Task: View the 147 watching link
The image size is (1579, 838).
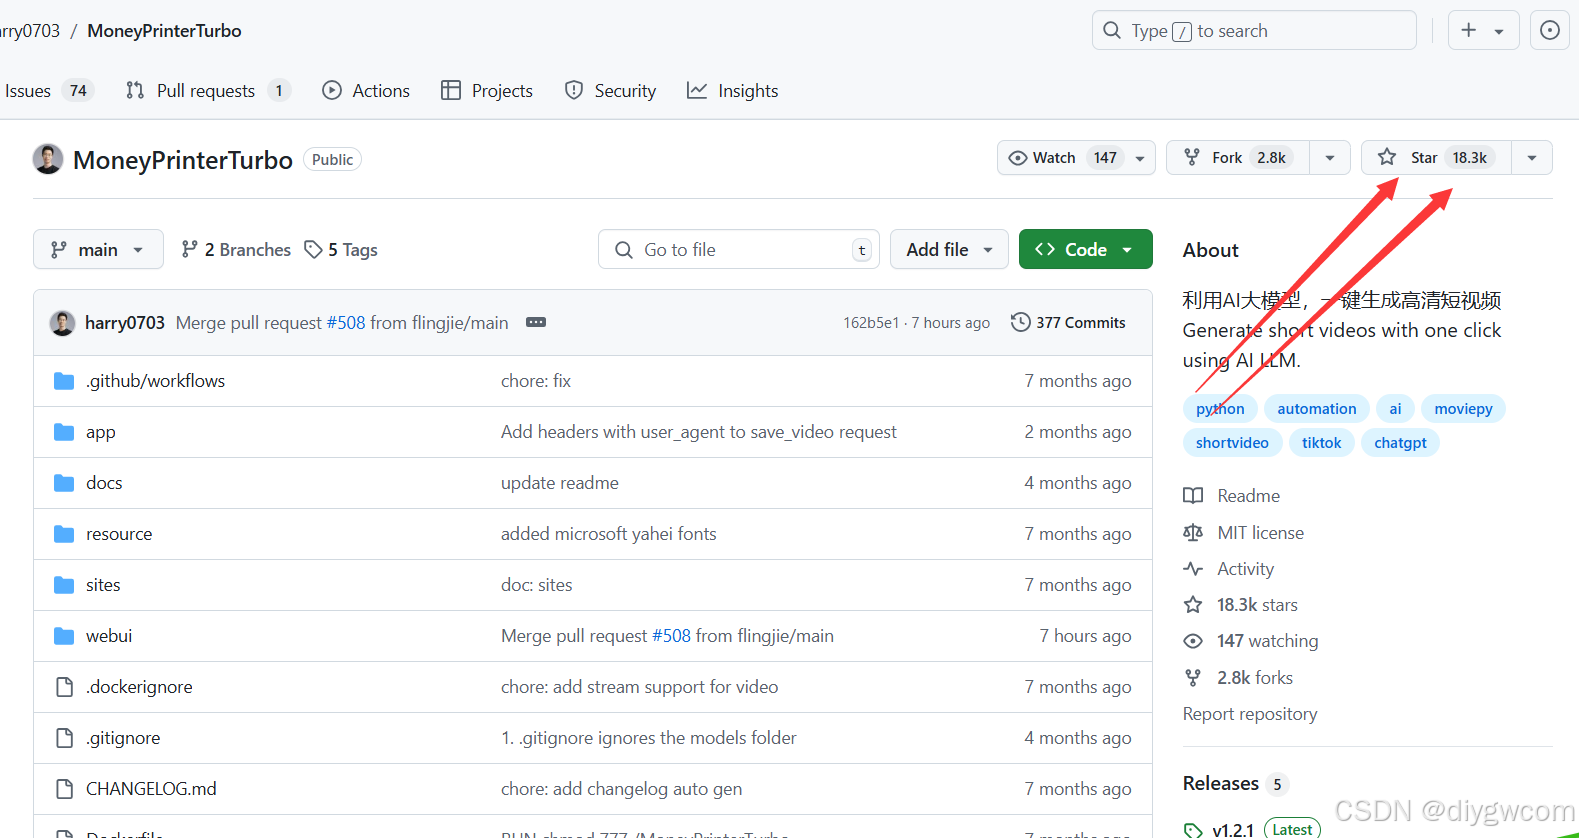Action: coord(1251,641)
